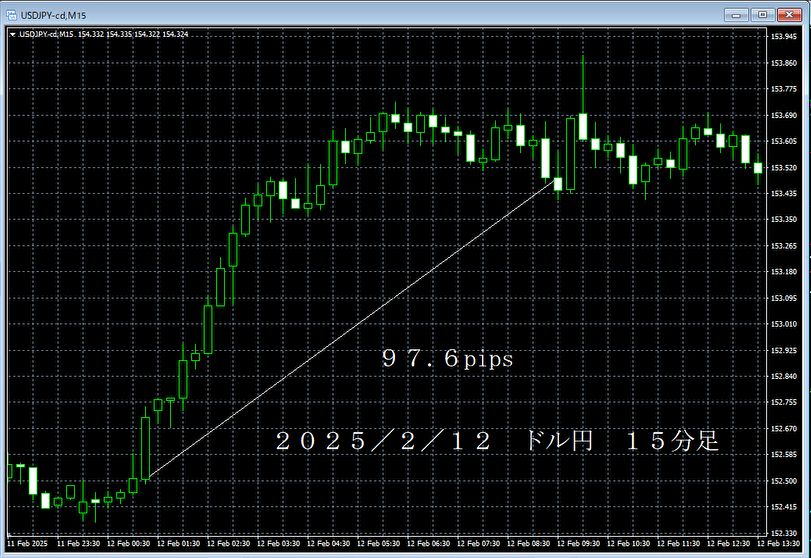Click the 152.500 price scale label

click(784, 480)
